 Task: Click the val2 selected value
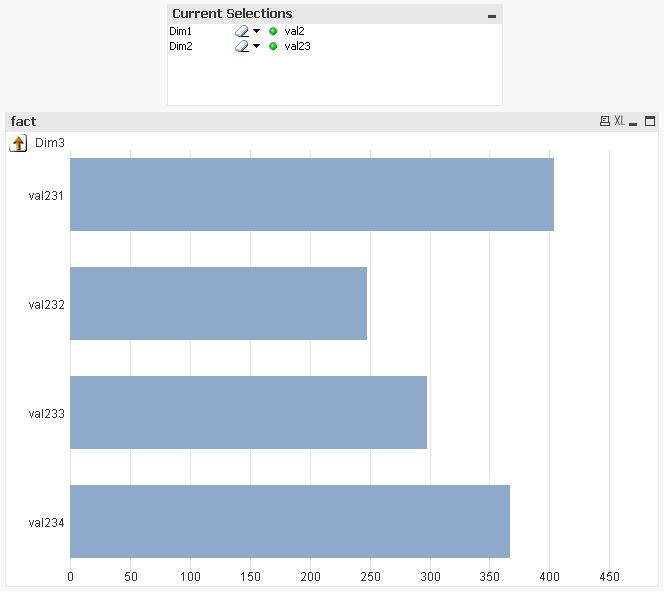click(x=294, y=31)
